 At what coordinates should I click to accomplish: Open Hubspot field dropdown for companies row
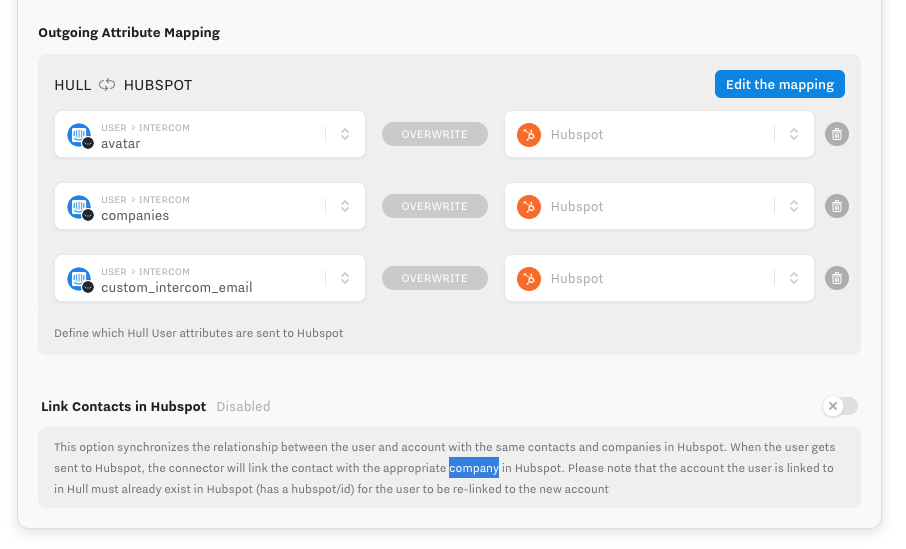(x=794, y=206)
